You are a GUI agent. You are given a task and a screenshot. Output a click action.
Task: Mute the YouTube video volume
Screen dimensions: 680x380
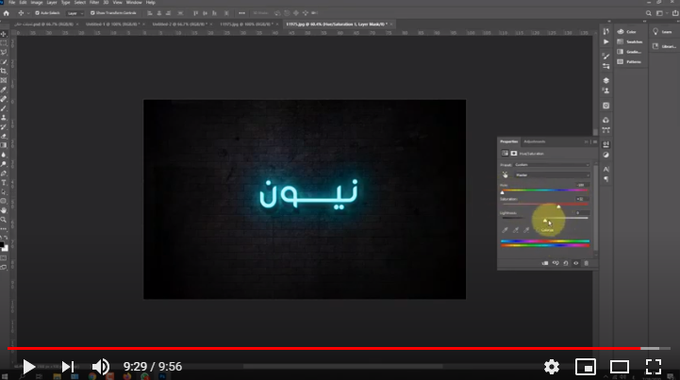tap(101, 367)
